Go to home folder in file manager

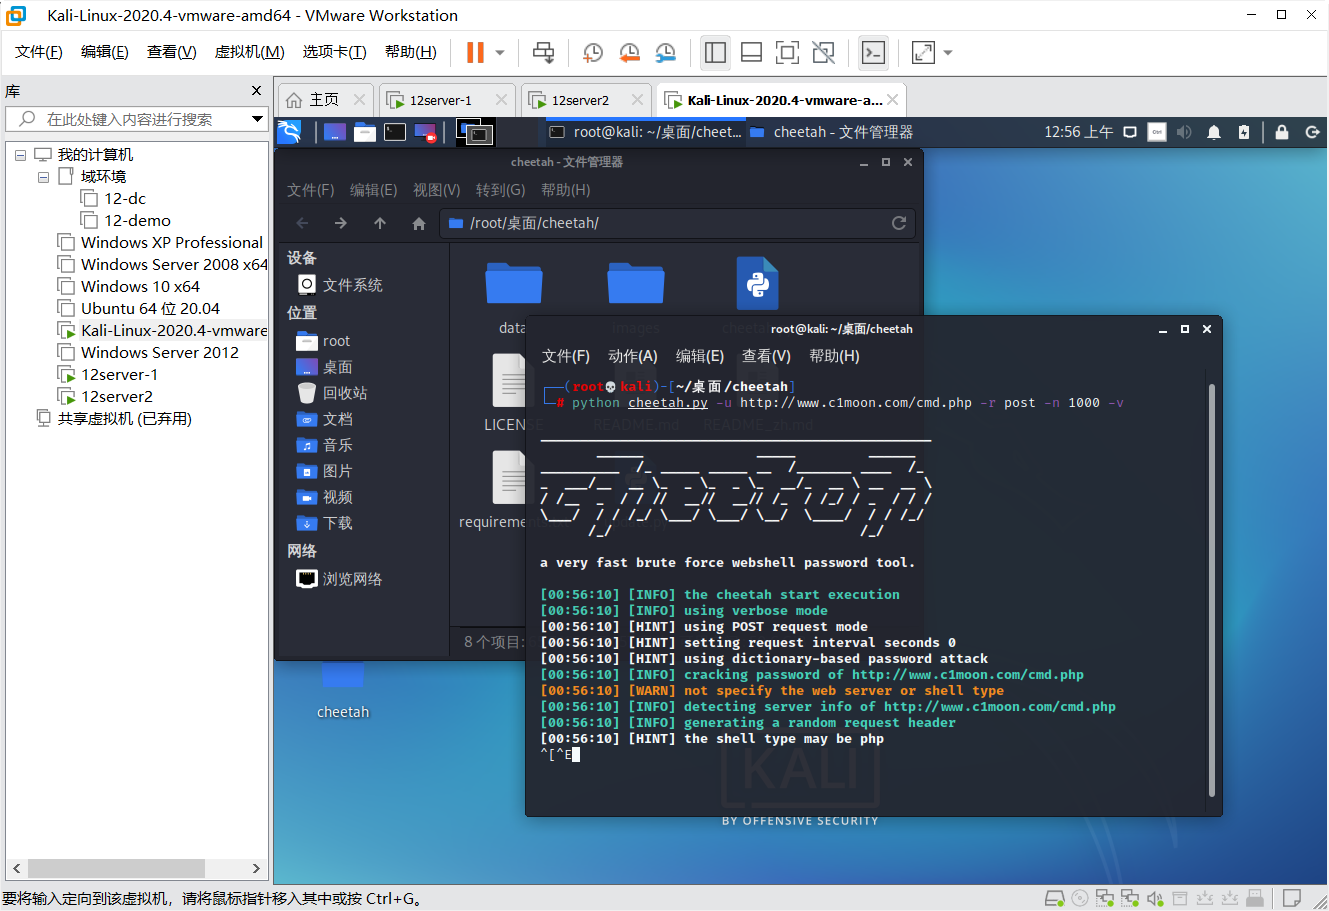(419, 223)
